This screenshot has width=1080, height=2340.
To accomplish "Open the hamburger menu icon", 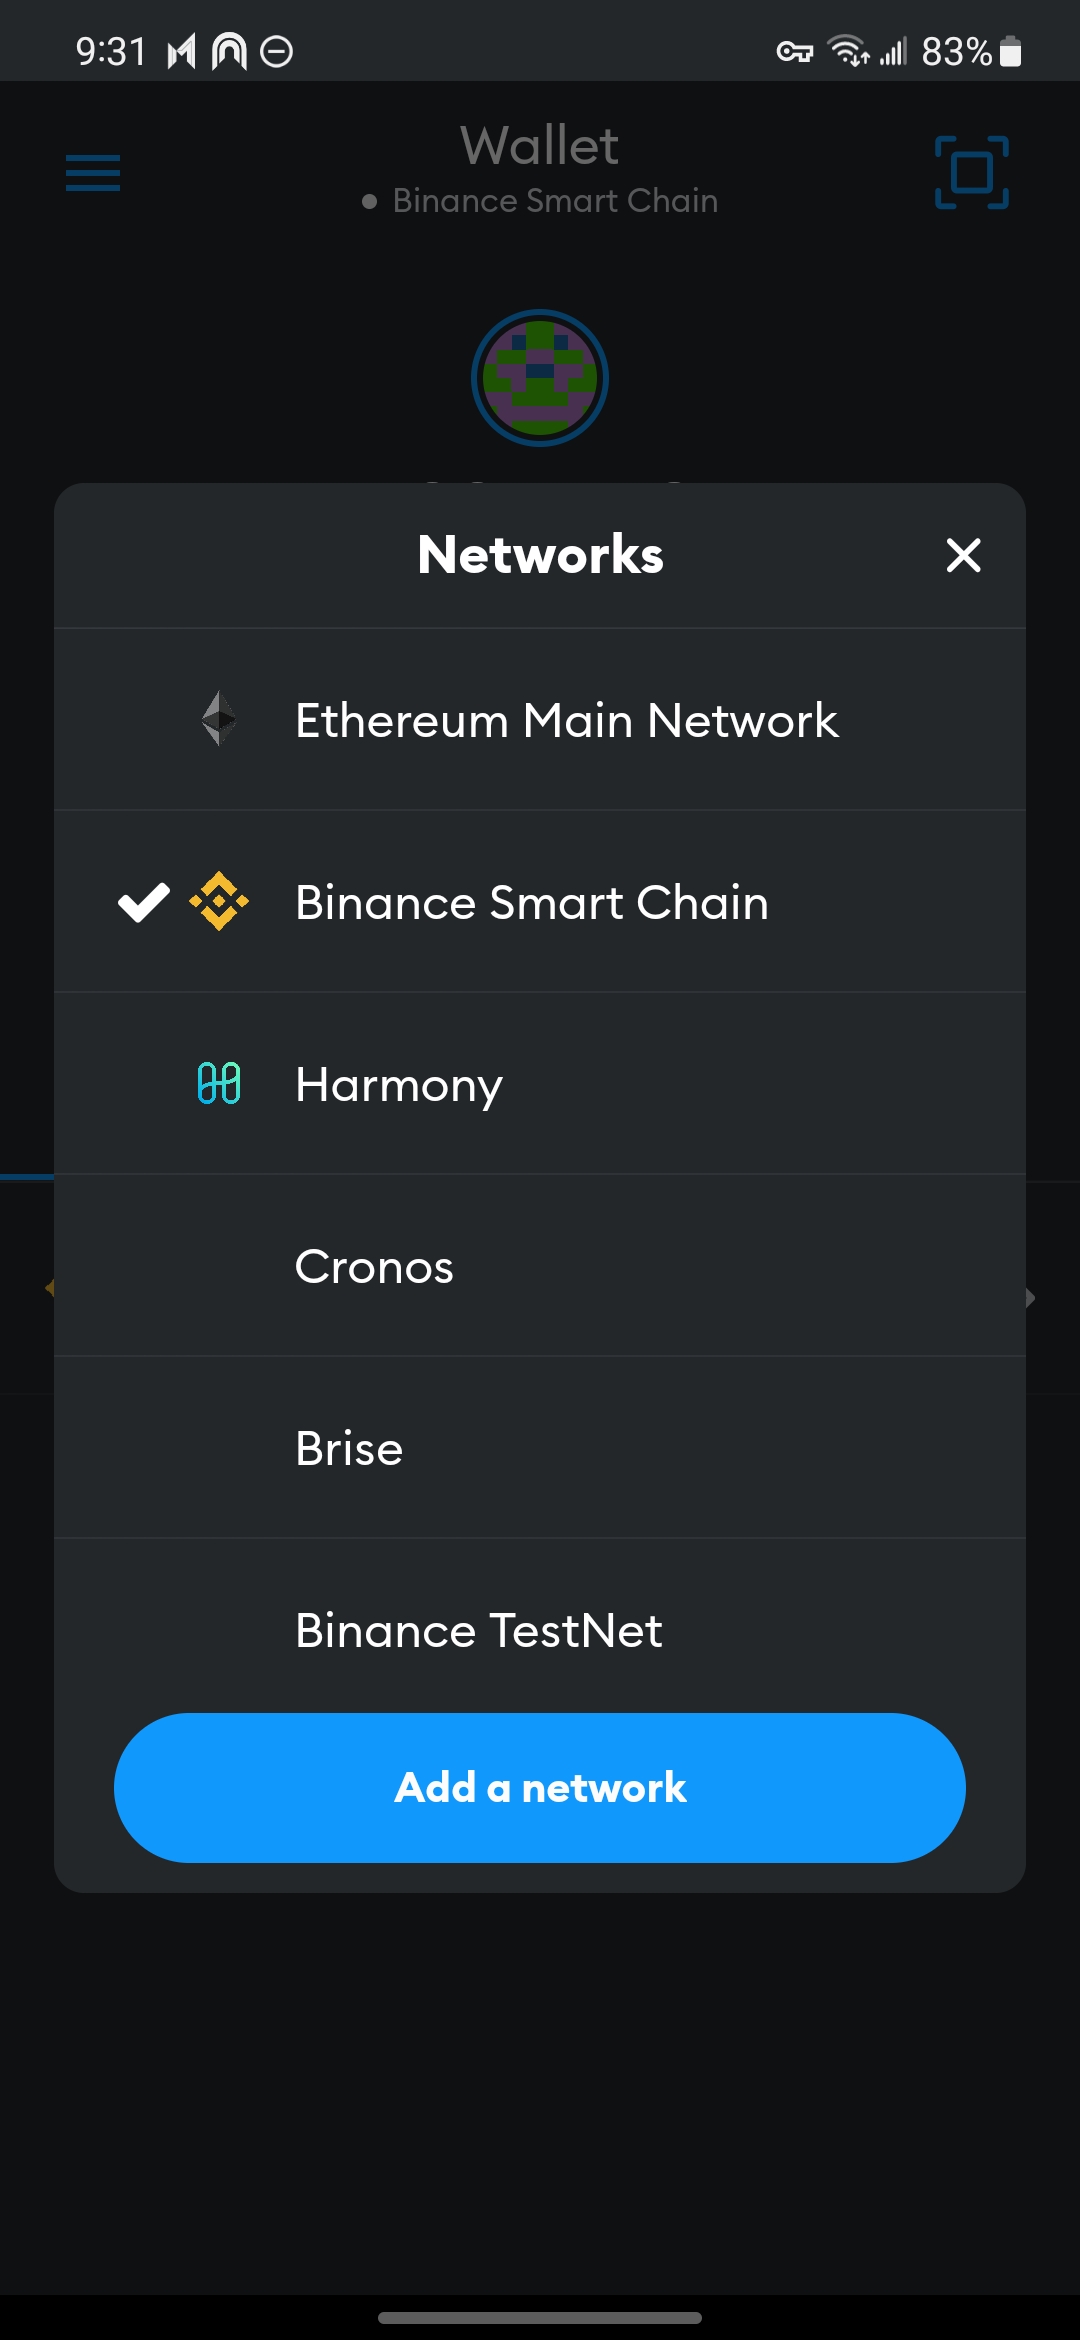I will [x=93, y=173].
